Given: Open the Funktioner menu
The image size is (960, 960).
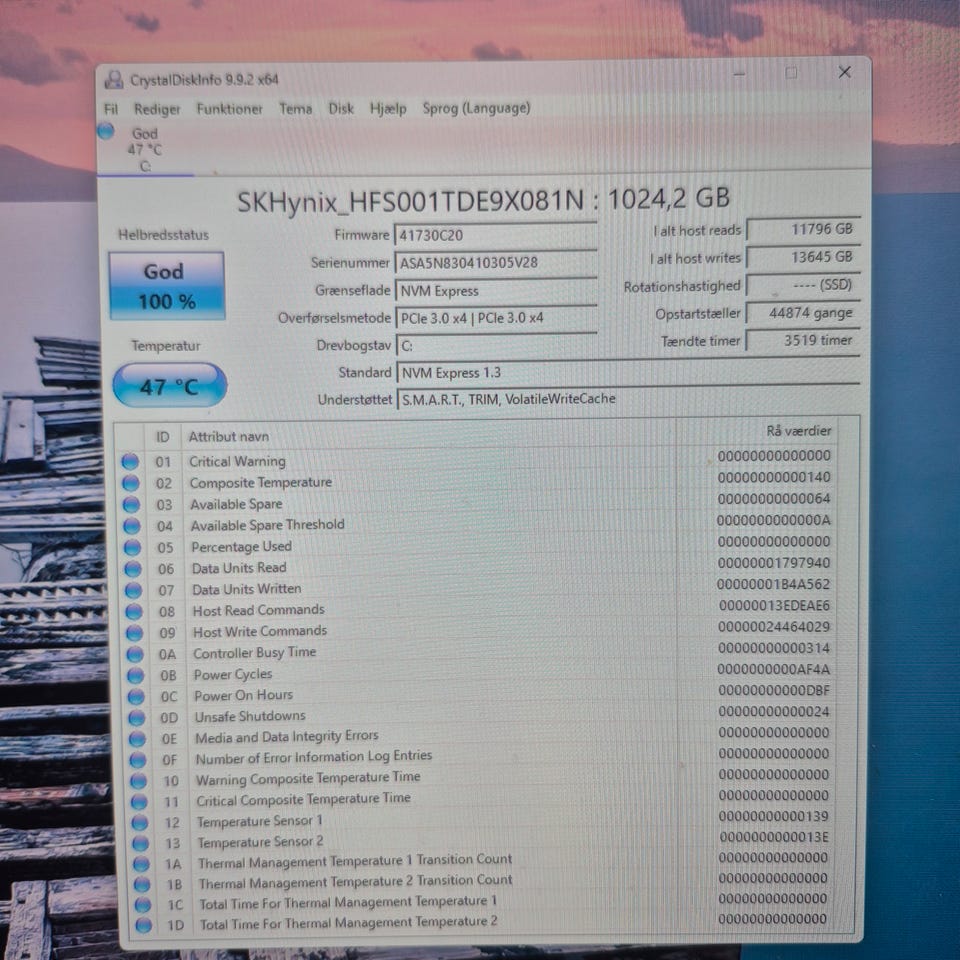Looking at the screenshot, I should coord(230,109).
